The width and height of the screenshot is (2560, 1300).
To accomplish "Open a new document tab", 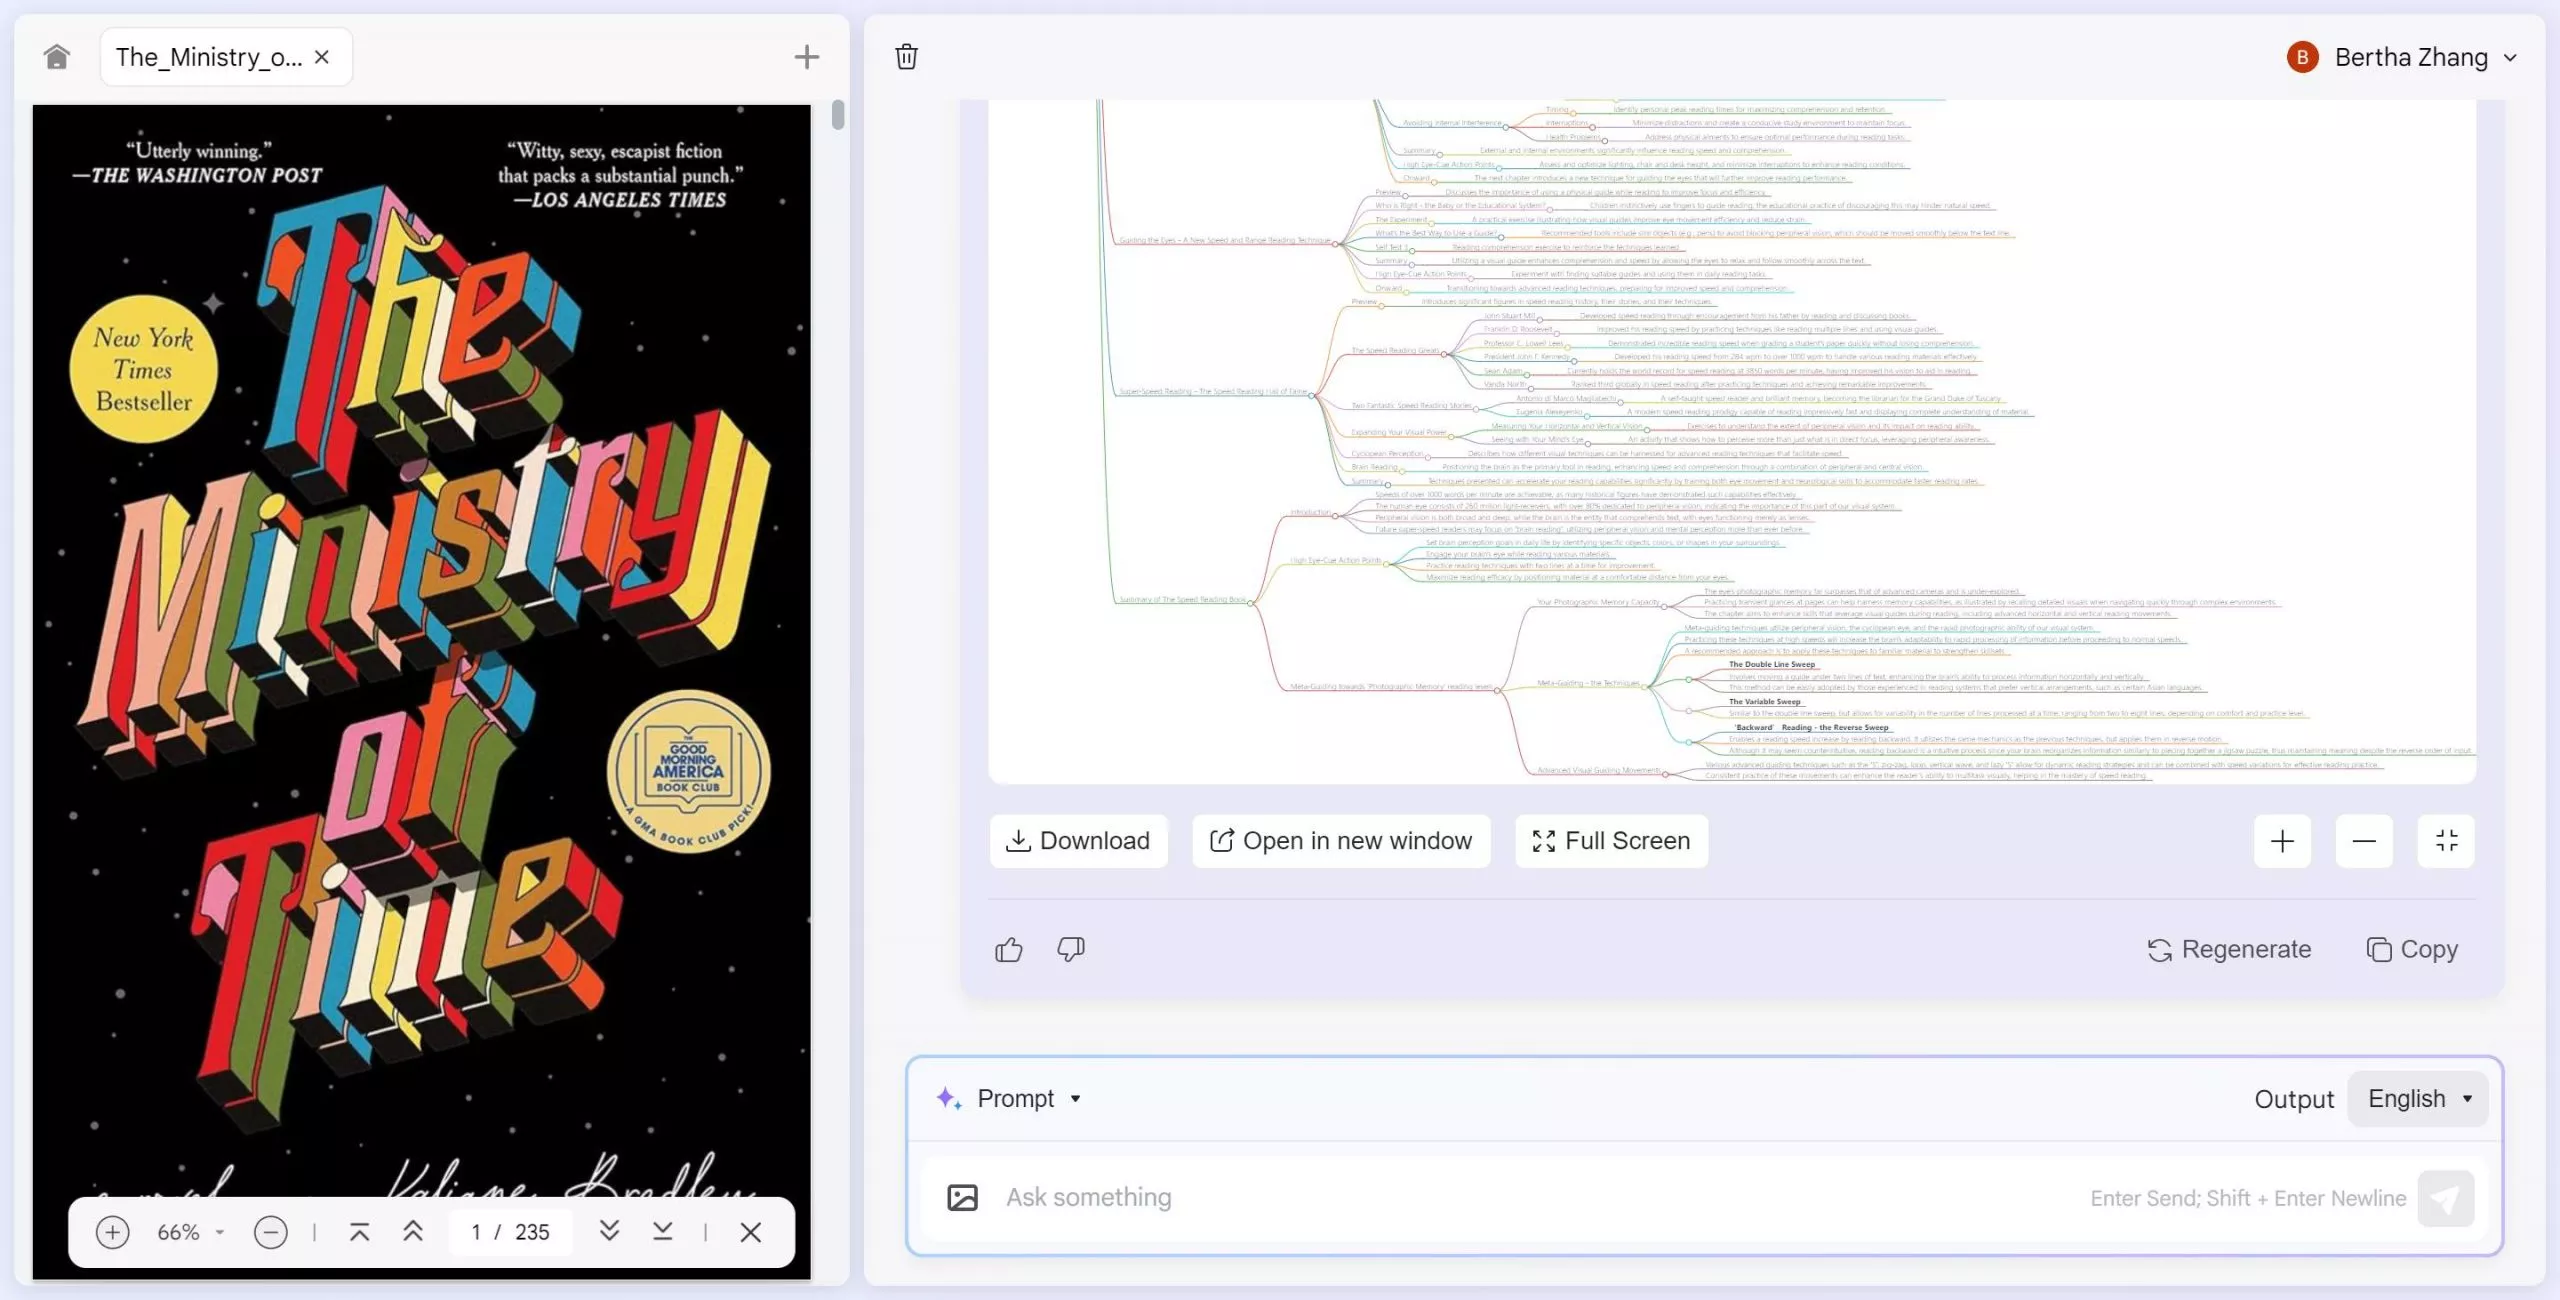I will click(806, 57).
